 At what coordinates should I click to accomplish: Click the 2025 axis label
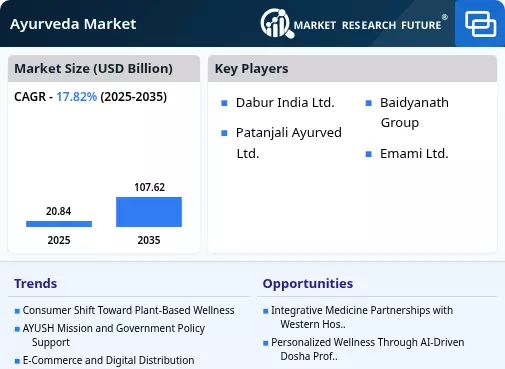click(x=59, y=240)
